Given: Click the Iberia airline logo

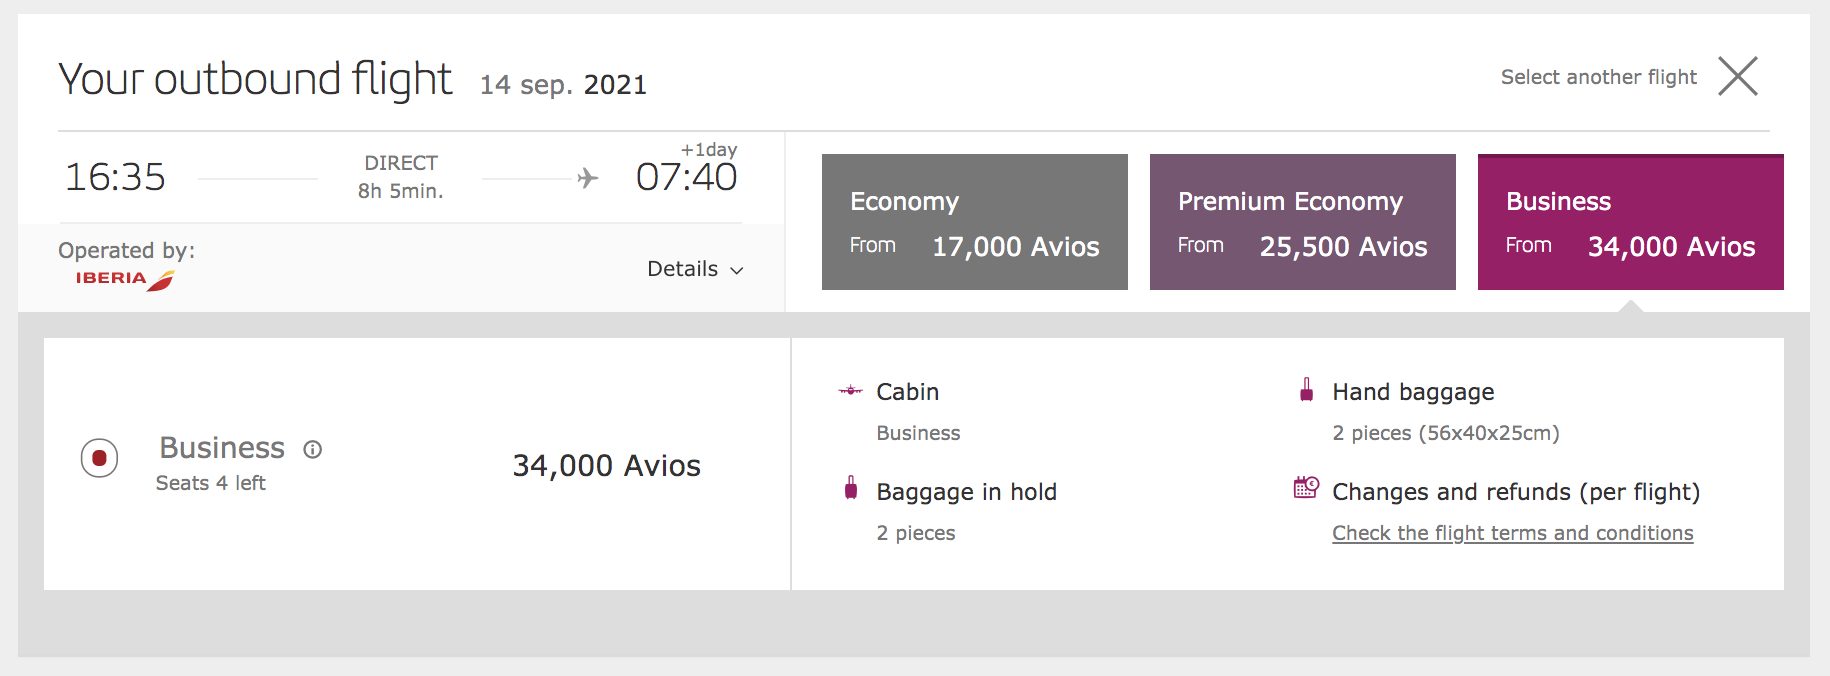Looking at the screenshot, I should coord(125,279).
